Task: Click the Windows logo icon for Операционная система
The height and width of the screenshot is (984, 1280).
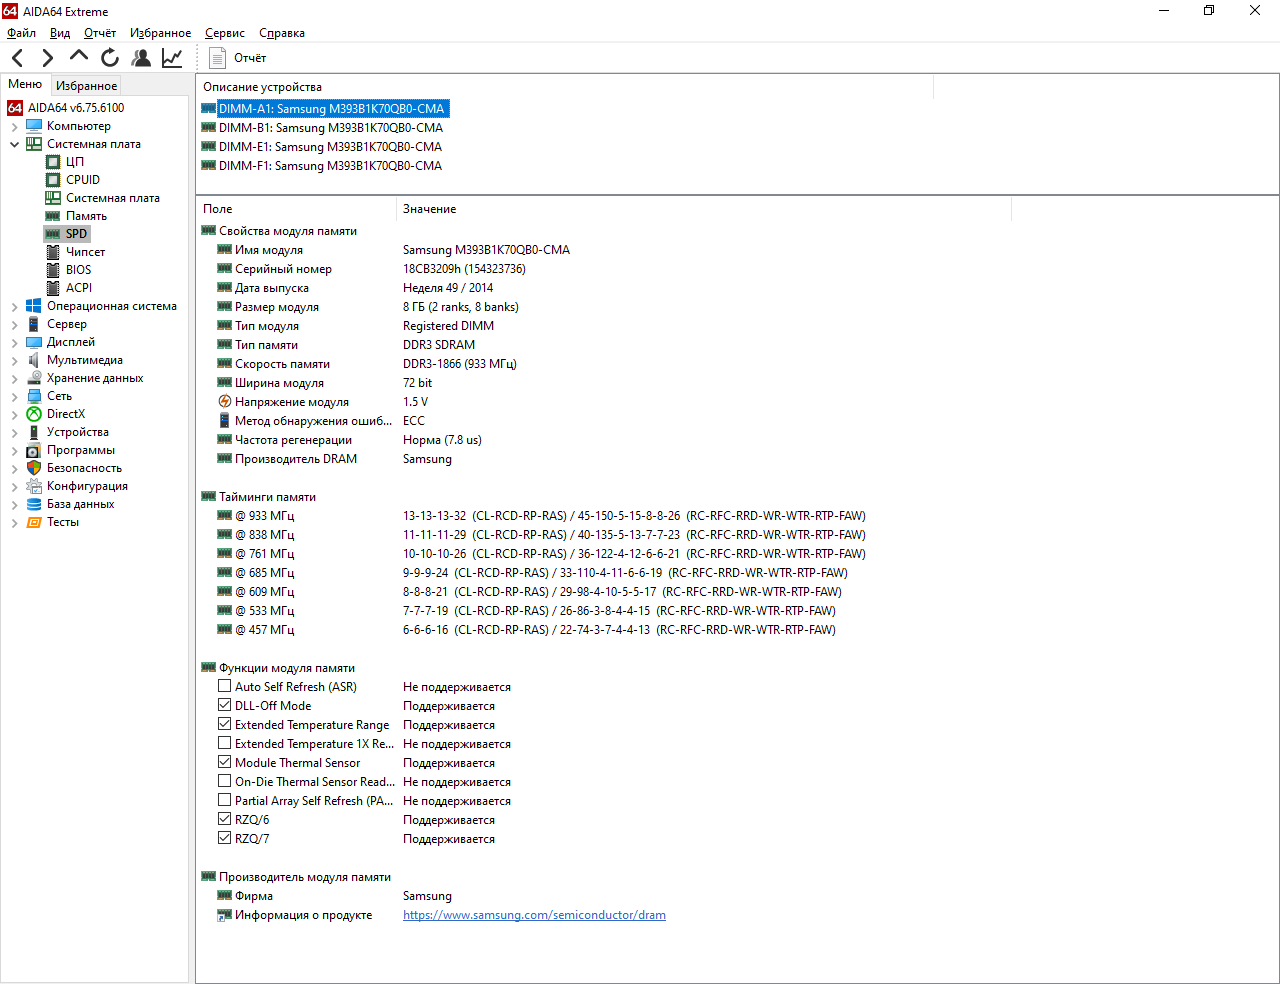Action: (x=34, y=306)
